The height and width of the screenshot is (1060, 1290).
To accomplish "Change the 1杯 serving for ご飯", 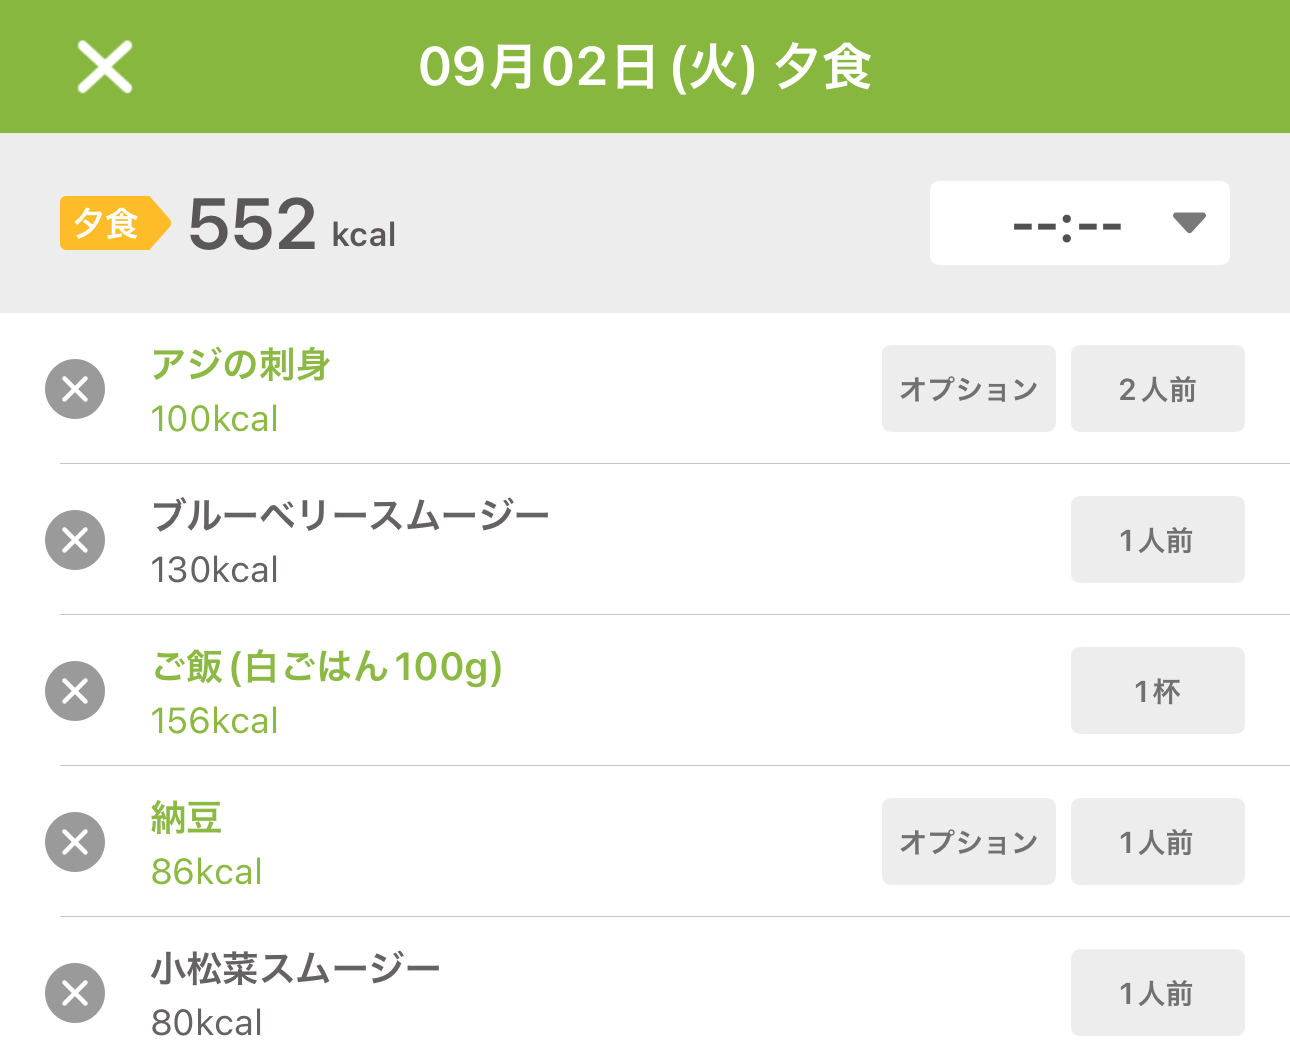I will coord(1158,691).
